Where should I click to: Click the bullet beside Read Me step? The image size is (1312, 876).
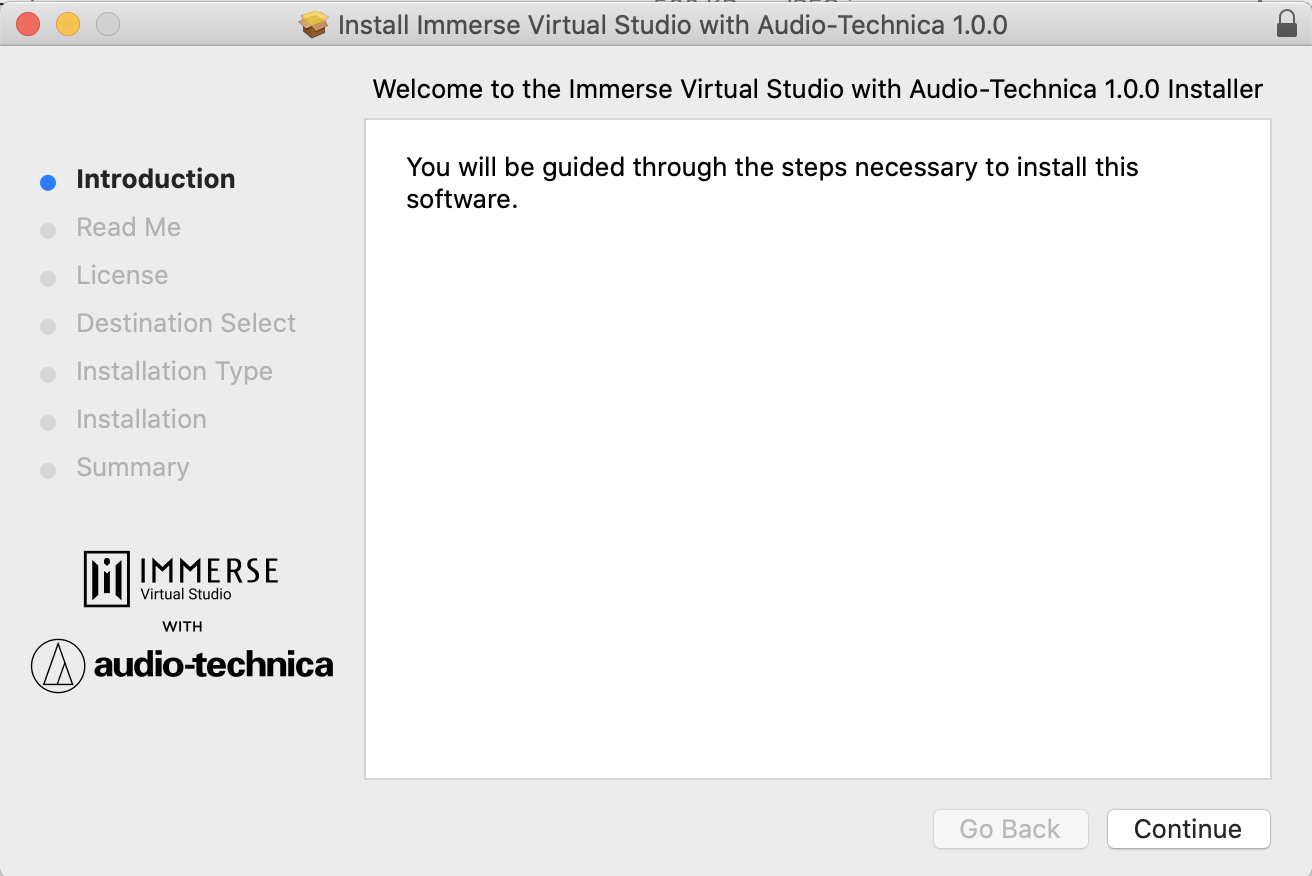point(47,229)
